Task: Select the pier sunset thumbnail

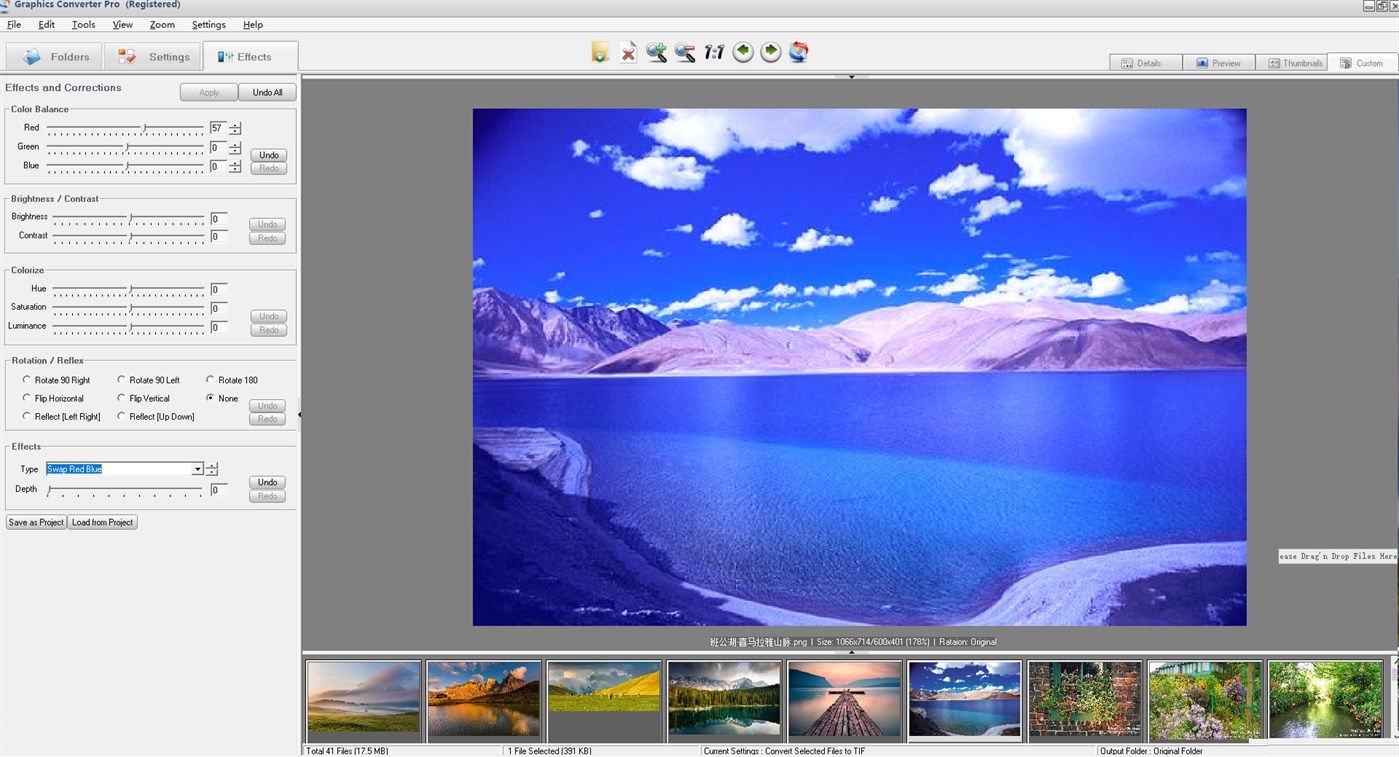Action: (844, 698)
